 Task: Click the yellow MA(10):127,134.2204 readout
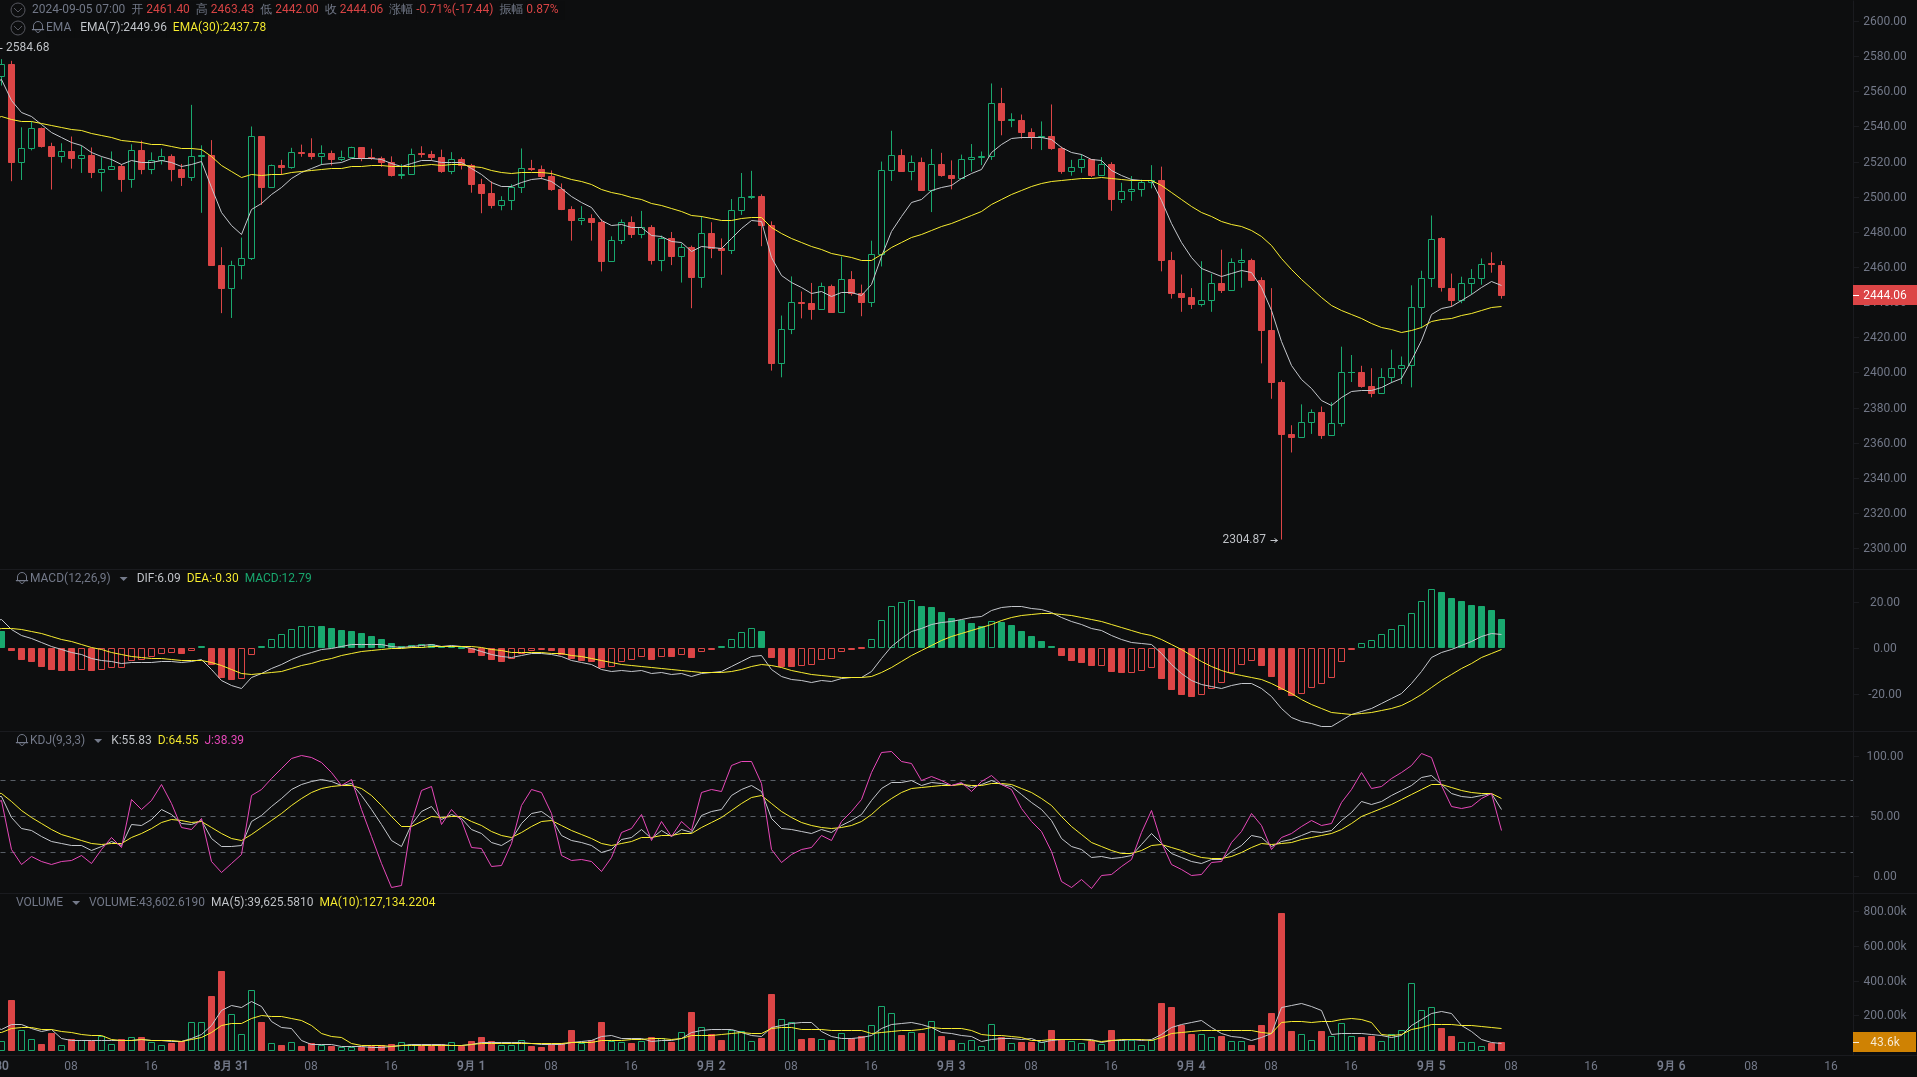pos(377,902)
